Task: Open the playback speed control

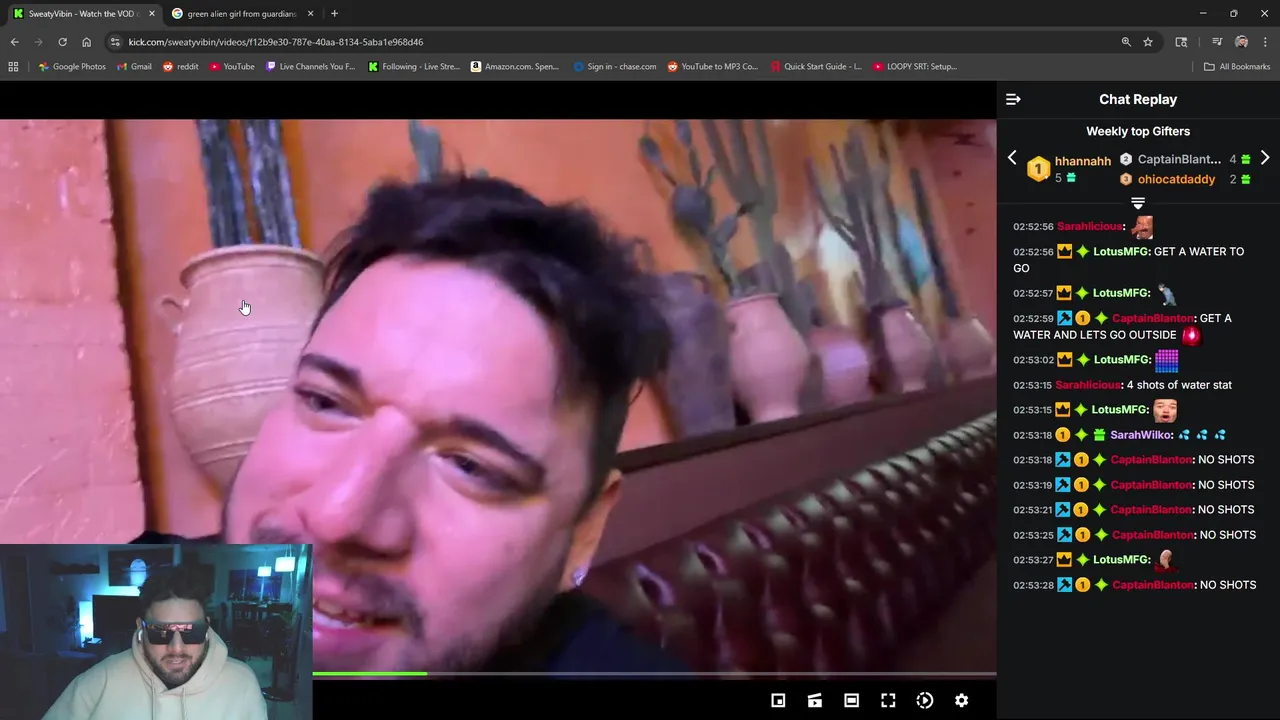Action: [925, 701]
